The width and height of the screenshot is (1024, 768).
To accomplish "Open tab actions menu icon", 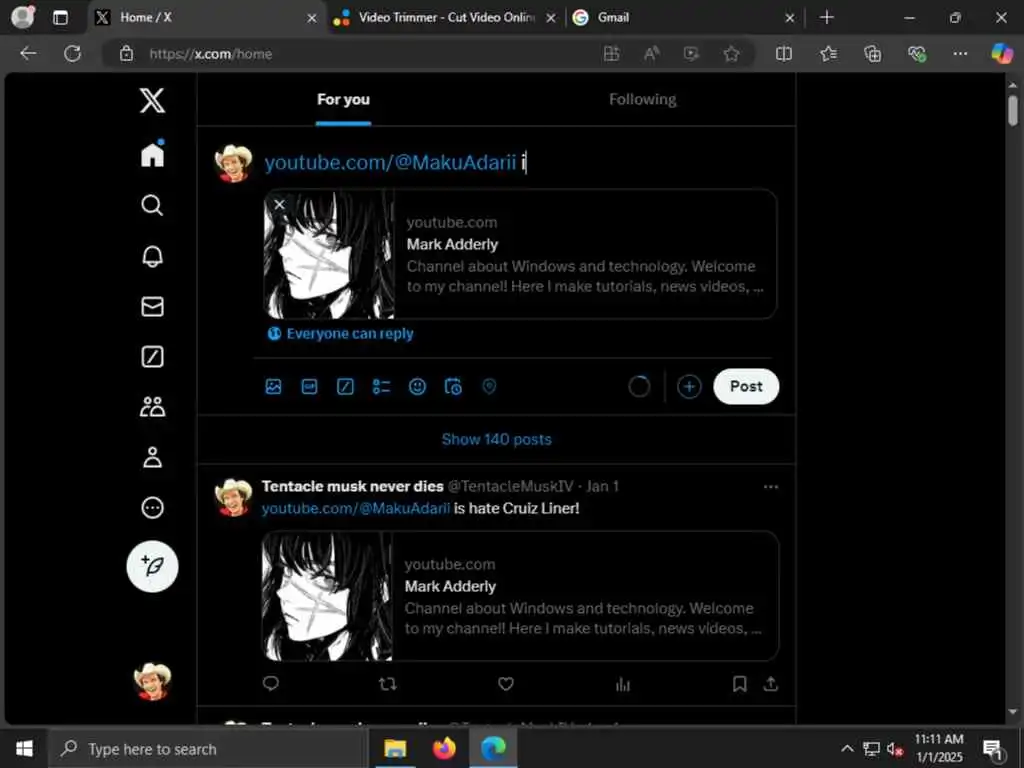I will coord(60,18).
